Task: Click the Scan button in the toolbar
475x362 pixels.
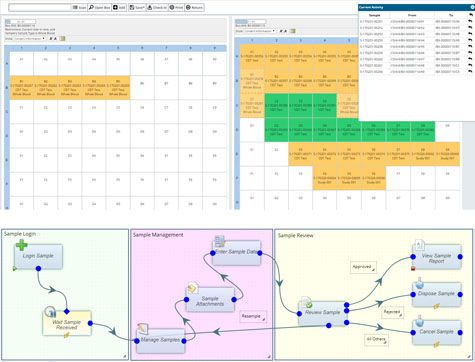Action: (79, 7)
